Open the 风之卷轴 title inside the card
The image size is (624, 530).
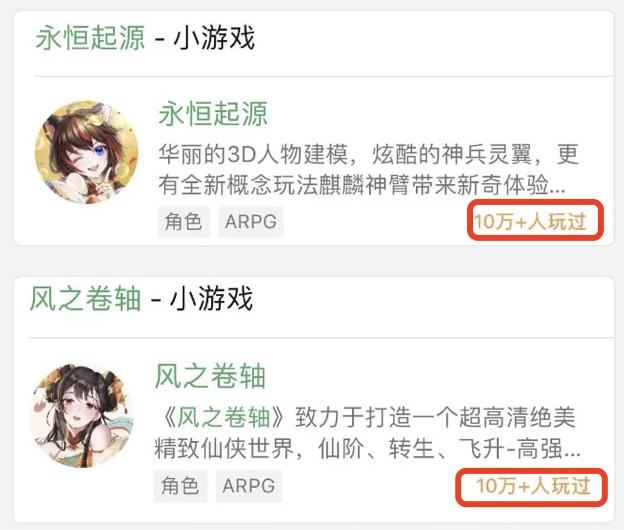[210, 376]
